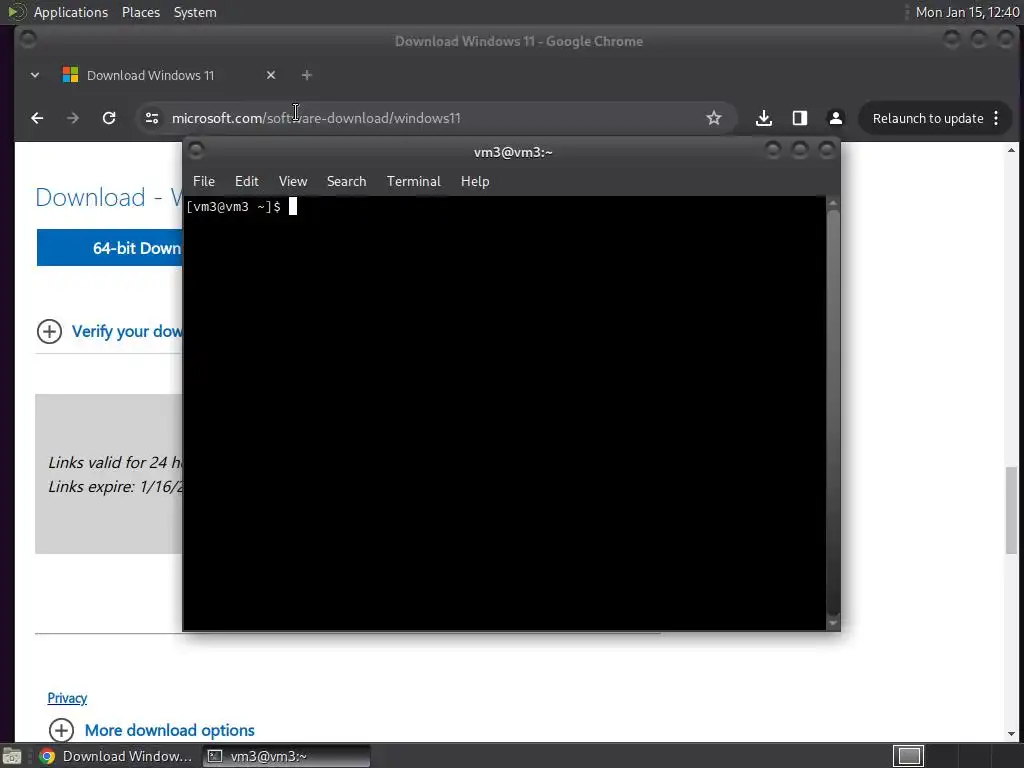This screenshot has width=1024, height=768.
Task: Expand More download options
Action: [x=152, y=729]
